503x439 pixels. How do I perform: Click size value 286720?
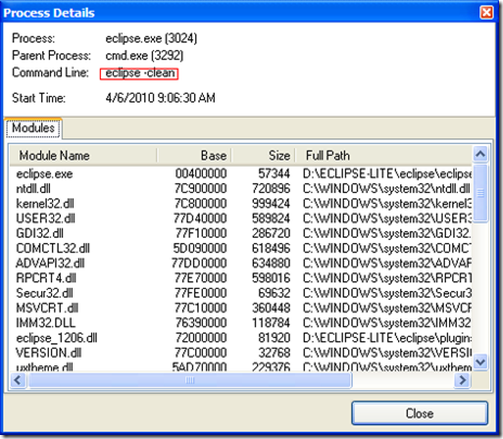[x=271, y=233]
